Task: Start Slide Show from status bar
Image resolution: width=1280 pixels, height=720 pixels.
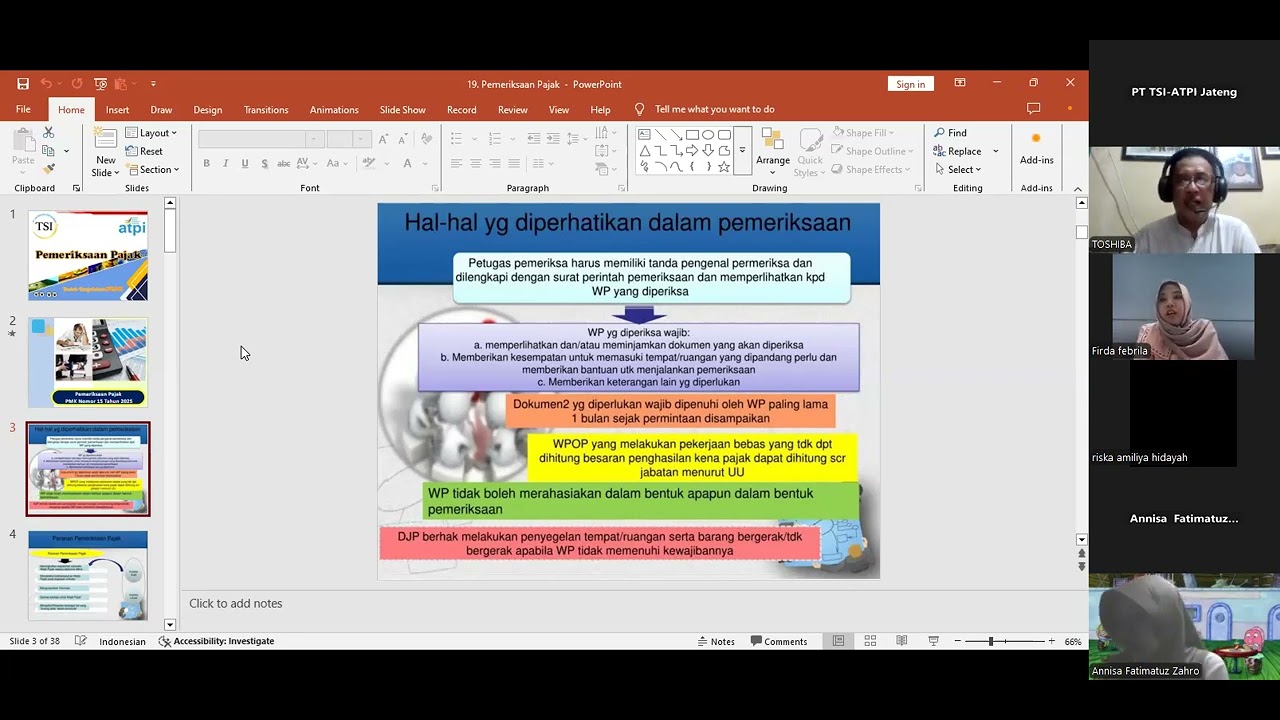Action: tap(934, 641)
